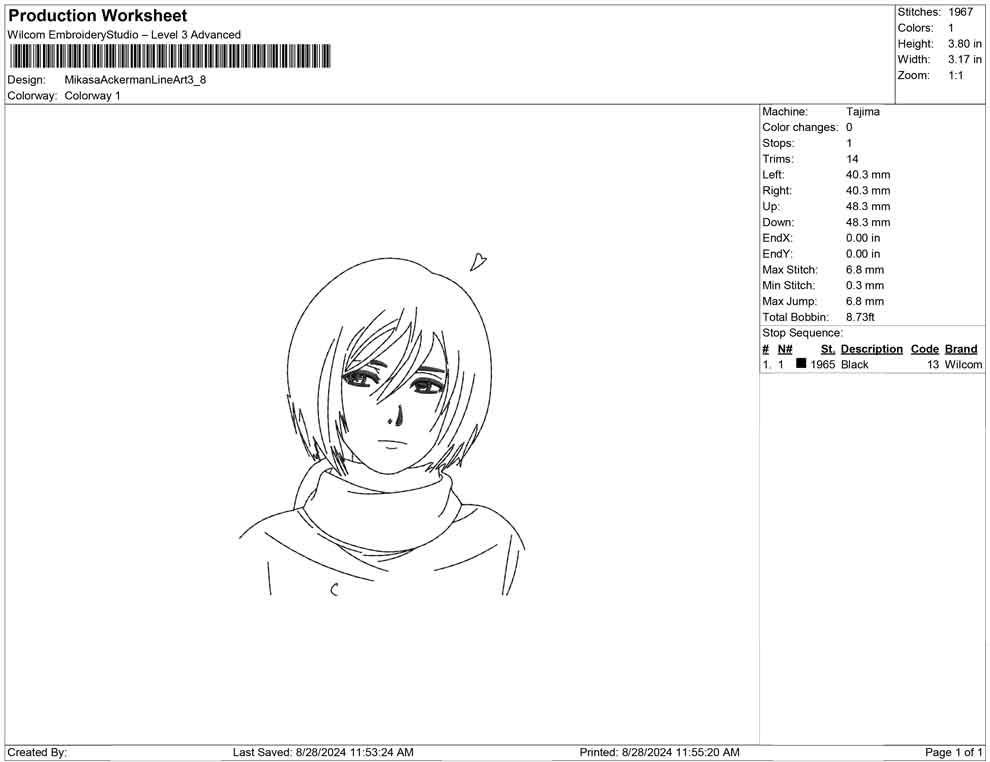Image resolution: width=990 pixels, height=762 pixels.
Task: Click the EndX value 0.00 in
Action: (863, 238)
